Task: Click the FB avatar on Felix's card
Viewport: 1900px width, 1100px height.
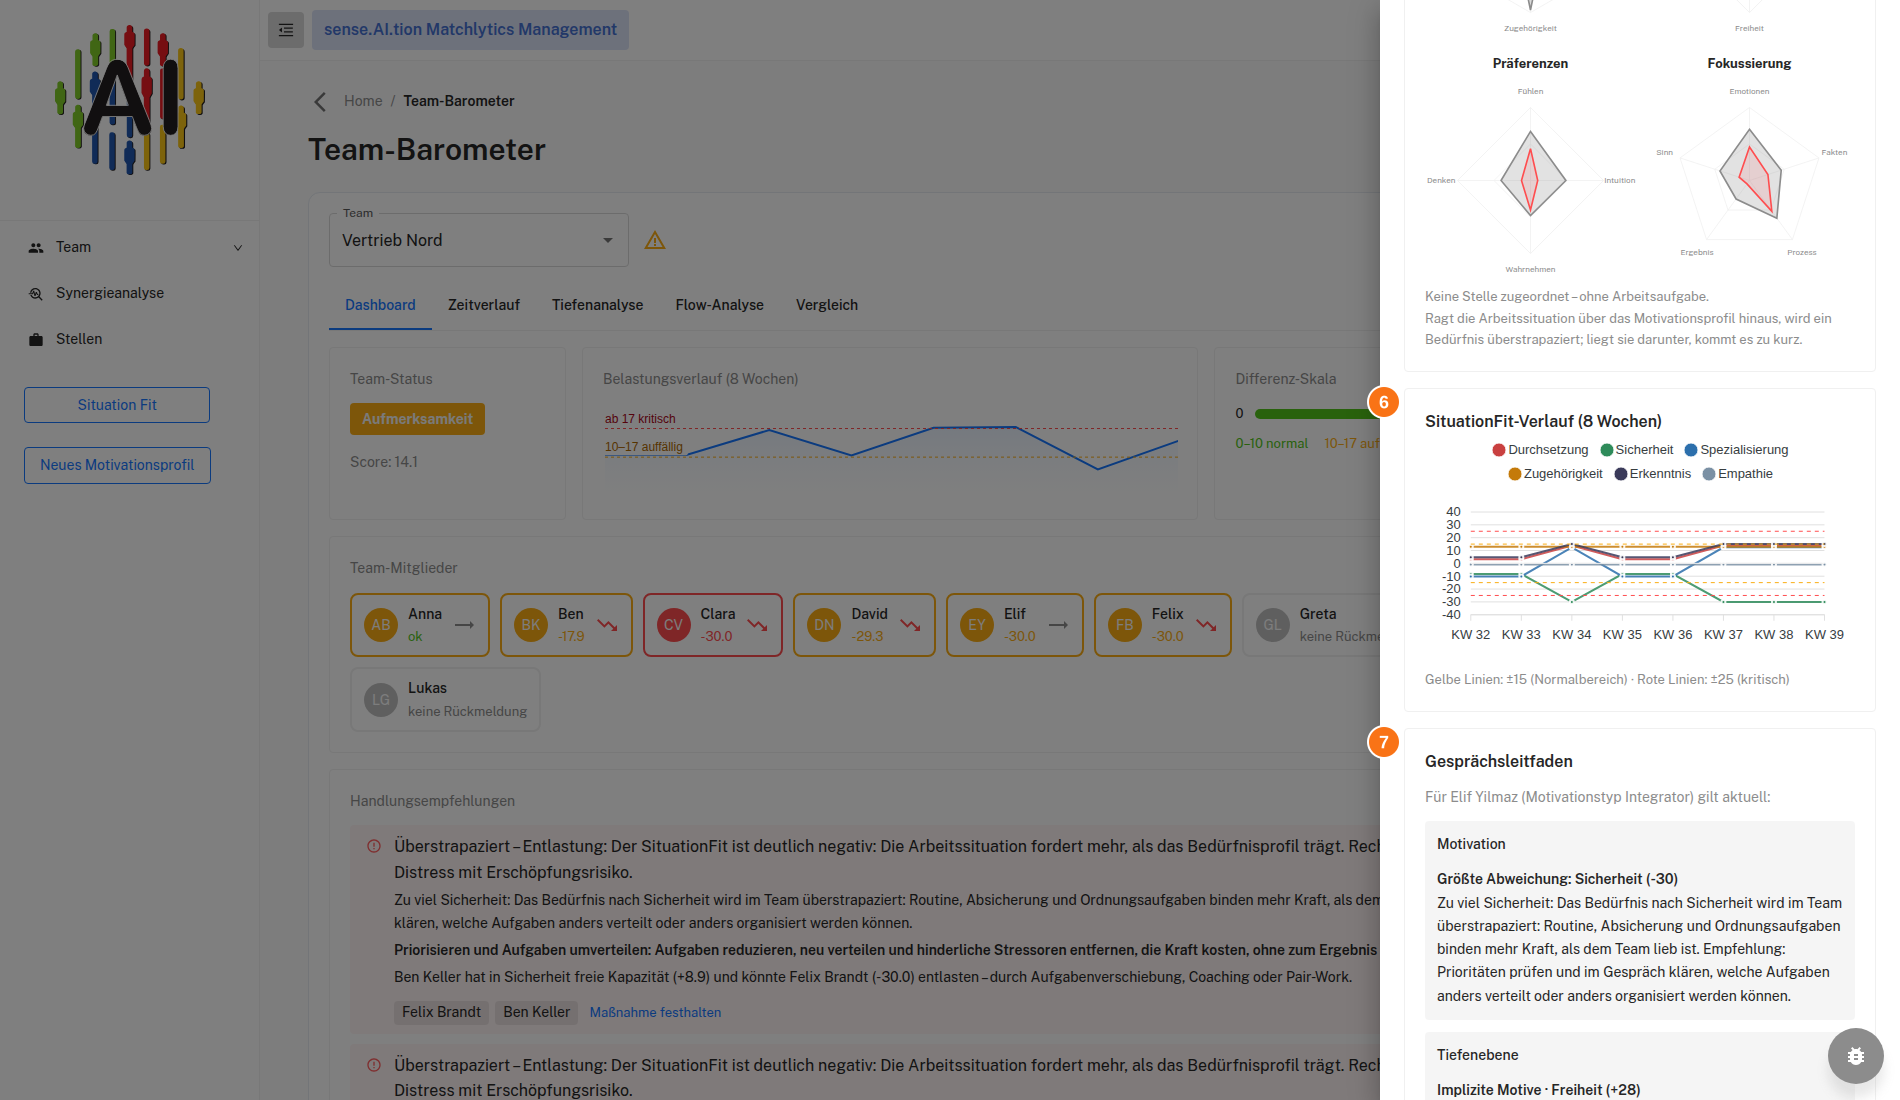Action: pyautogui.click(x=1125, y=625)
